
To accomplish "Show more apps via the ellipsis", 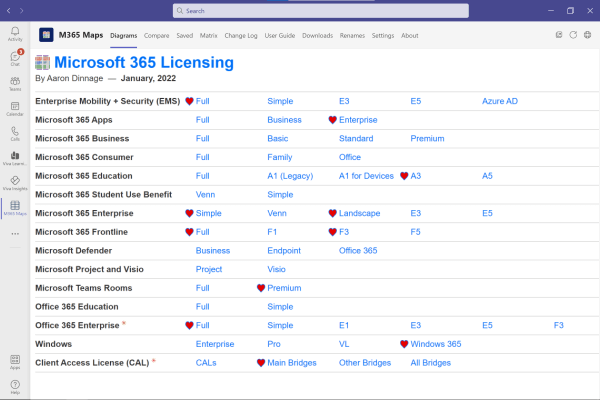I will (15, 233).
